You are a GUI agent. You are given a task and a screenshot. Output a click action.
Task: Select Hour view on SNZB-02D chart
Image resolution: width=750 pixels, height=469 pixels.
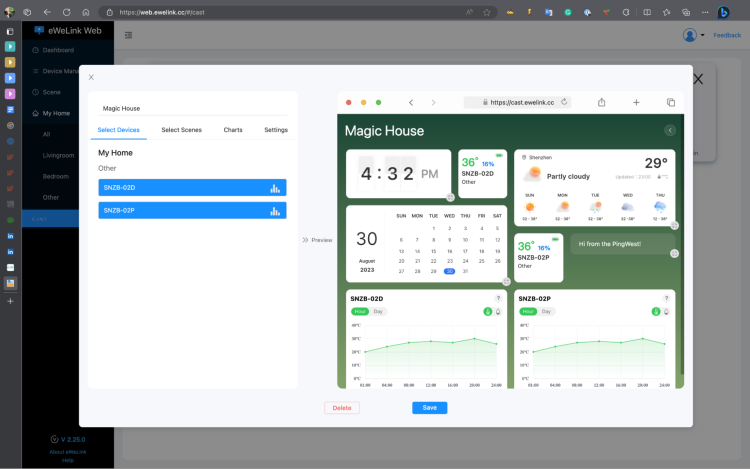coord(360,312)
